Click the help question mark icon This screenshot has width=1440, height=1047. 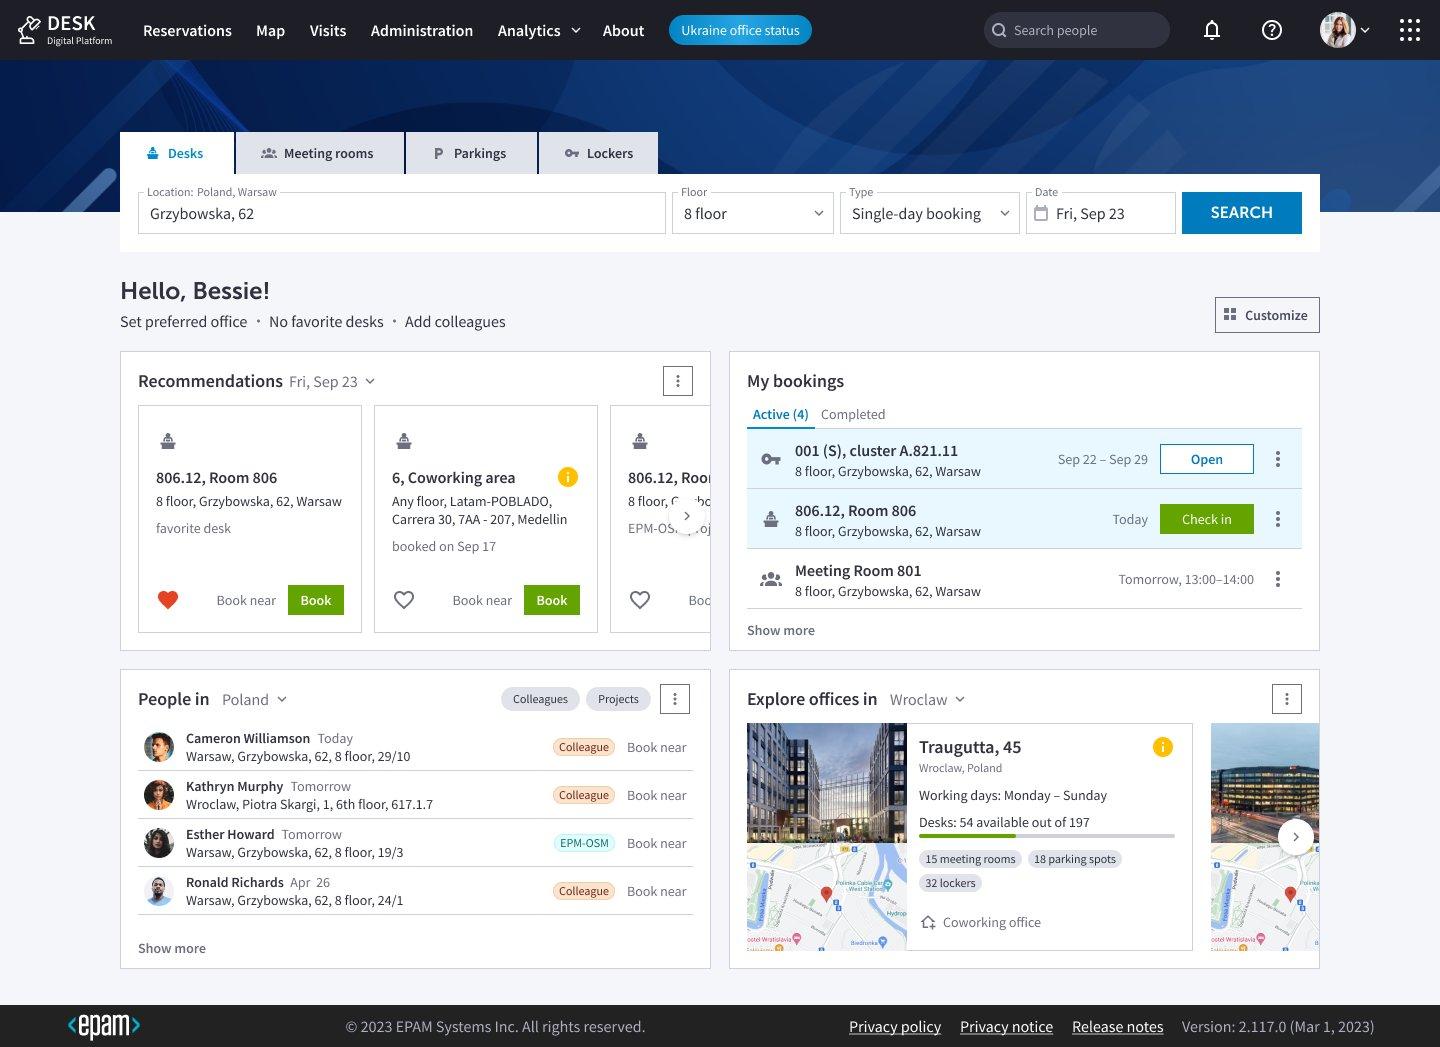click(1271, 30)
